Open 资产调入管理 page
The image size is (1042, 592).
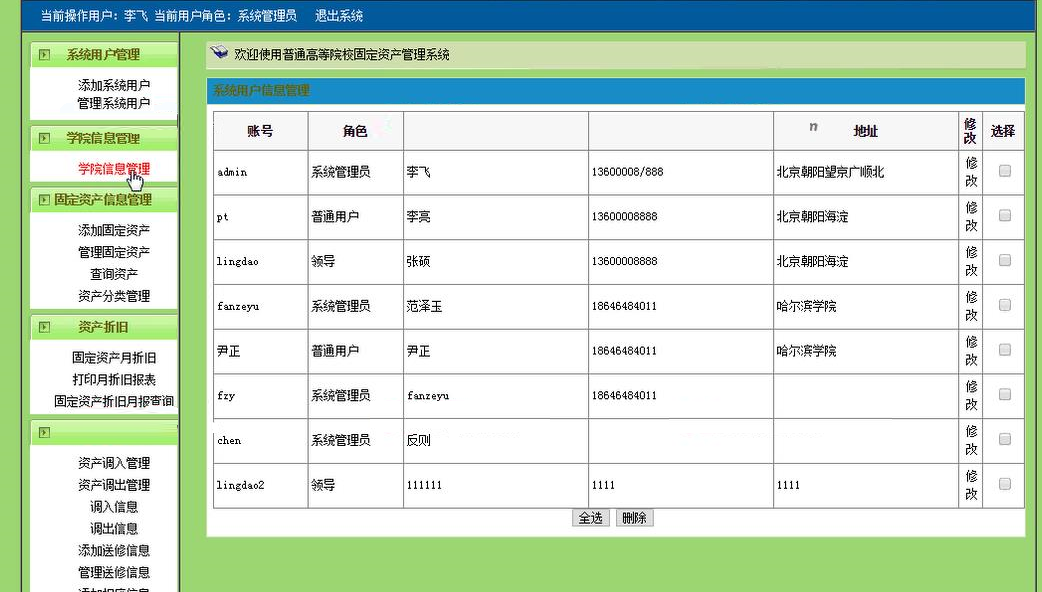(114, 462)
